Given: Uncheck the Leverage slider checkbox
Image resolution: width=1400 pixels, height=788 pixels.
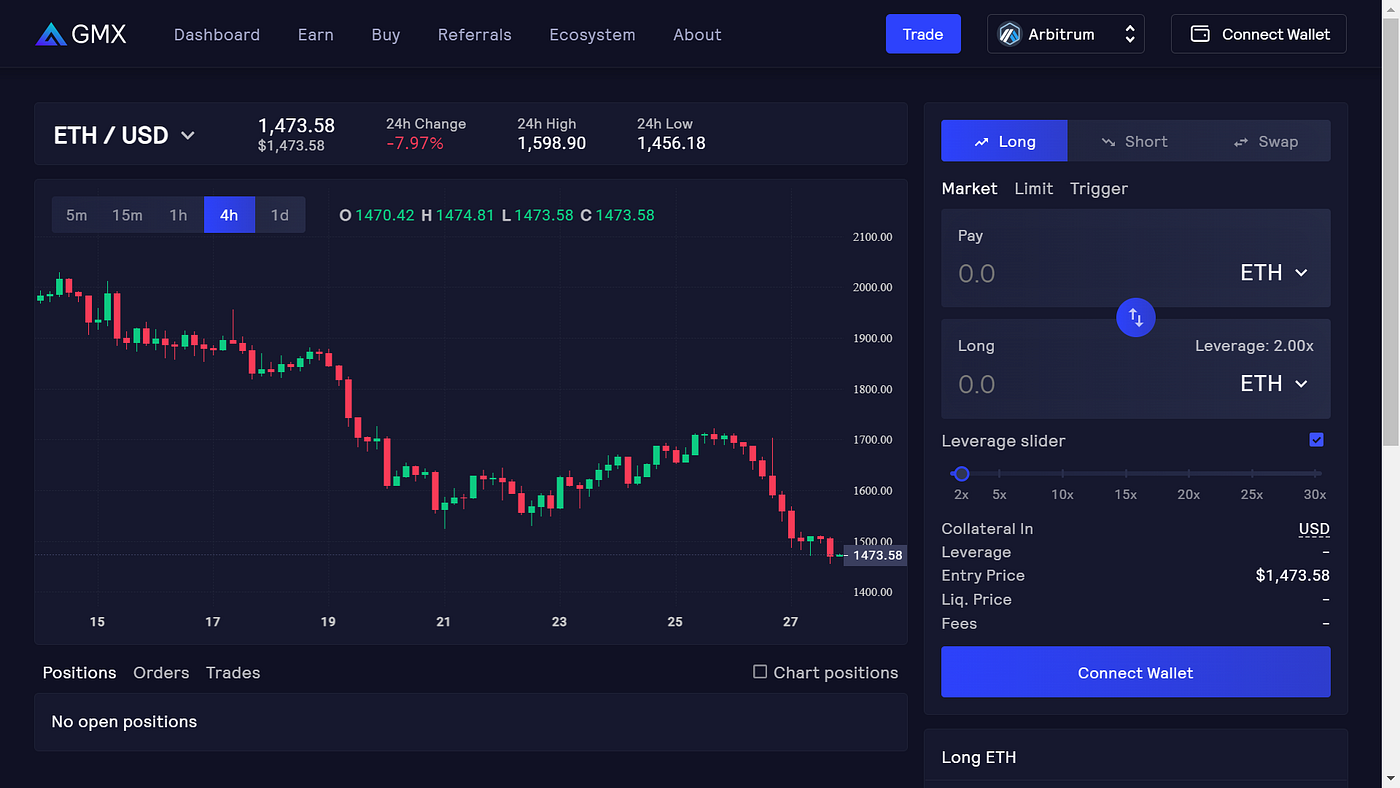Looking at the screenshot, I should click(1316, 439).
